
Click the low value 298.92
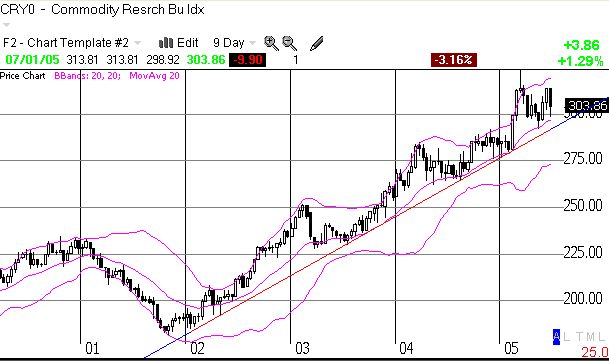(x=163, y=60)
